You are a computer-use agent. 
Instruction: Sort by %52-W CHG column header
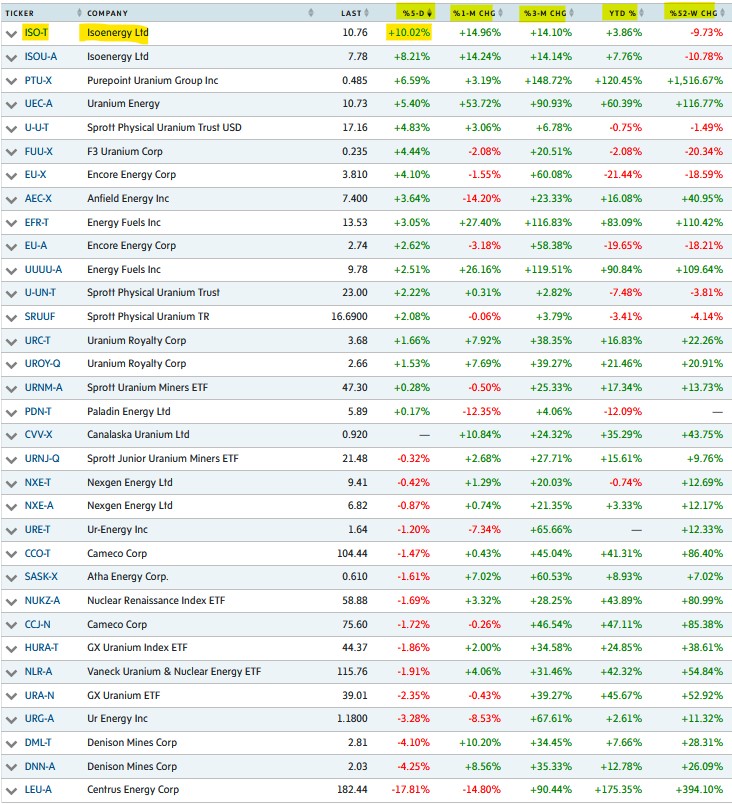[693, 13]
